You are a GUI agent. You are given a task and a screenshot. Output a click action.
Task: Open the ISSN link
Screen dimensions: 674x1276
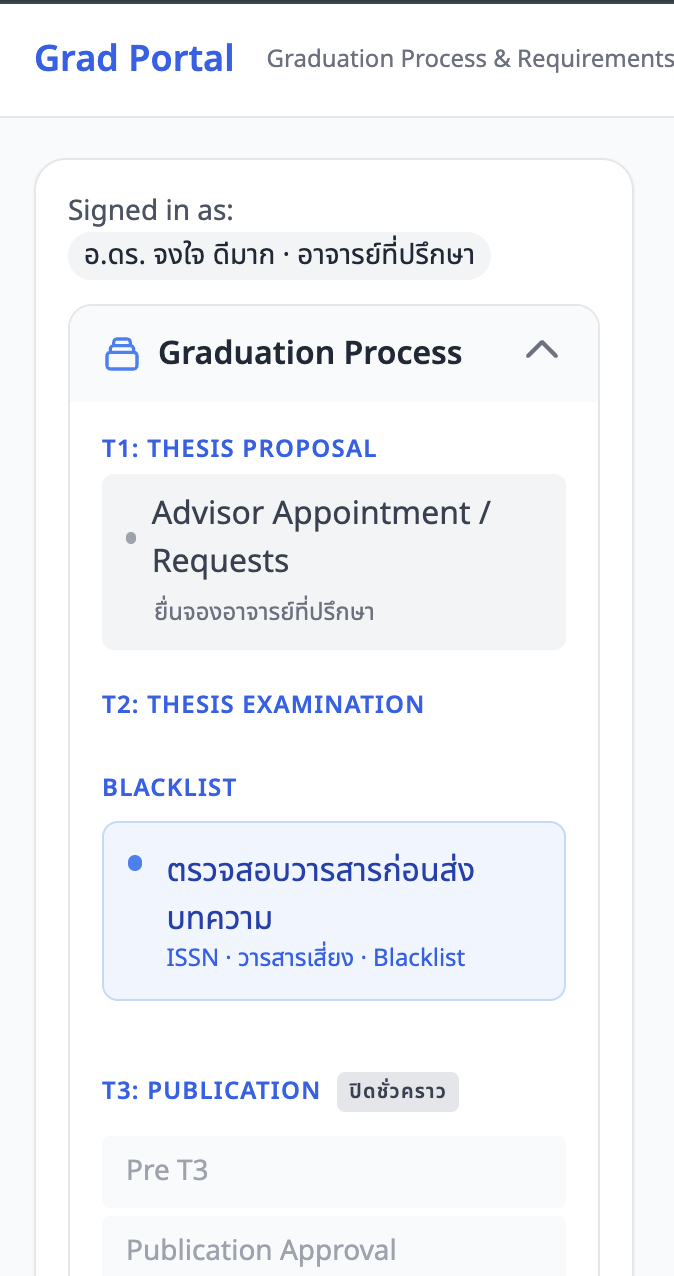click(x=184, y=957)
